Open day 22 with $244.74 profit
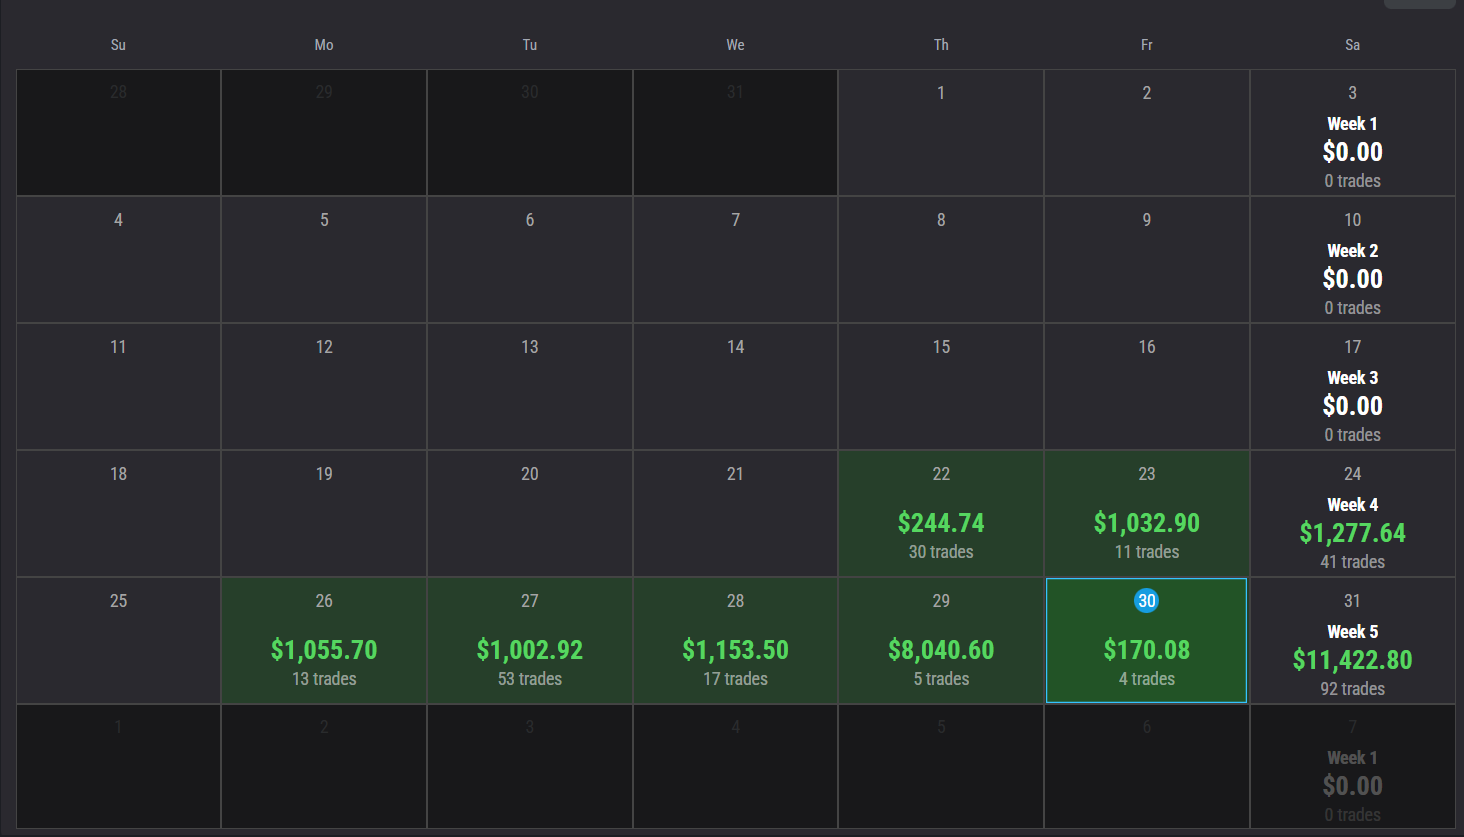Screen dimensions: 1464x837 click(x=941, y=514)
